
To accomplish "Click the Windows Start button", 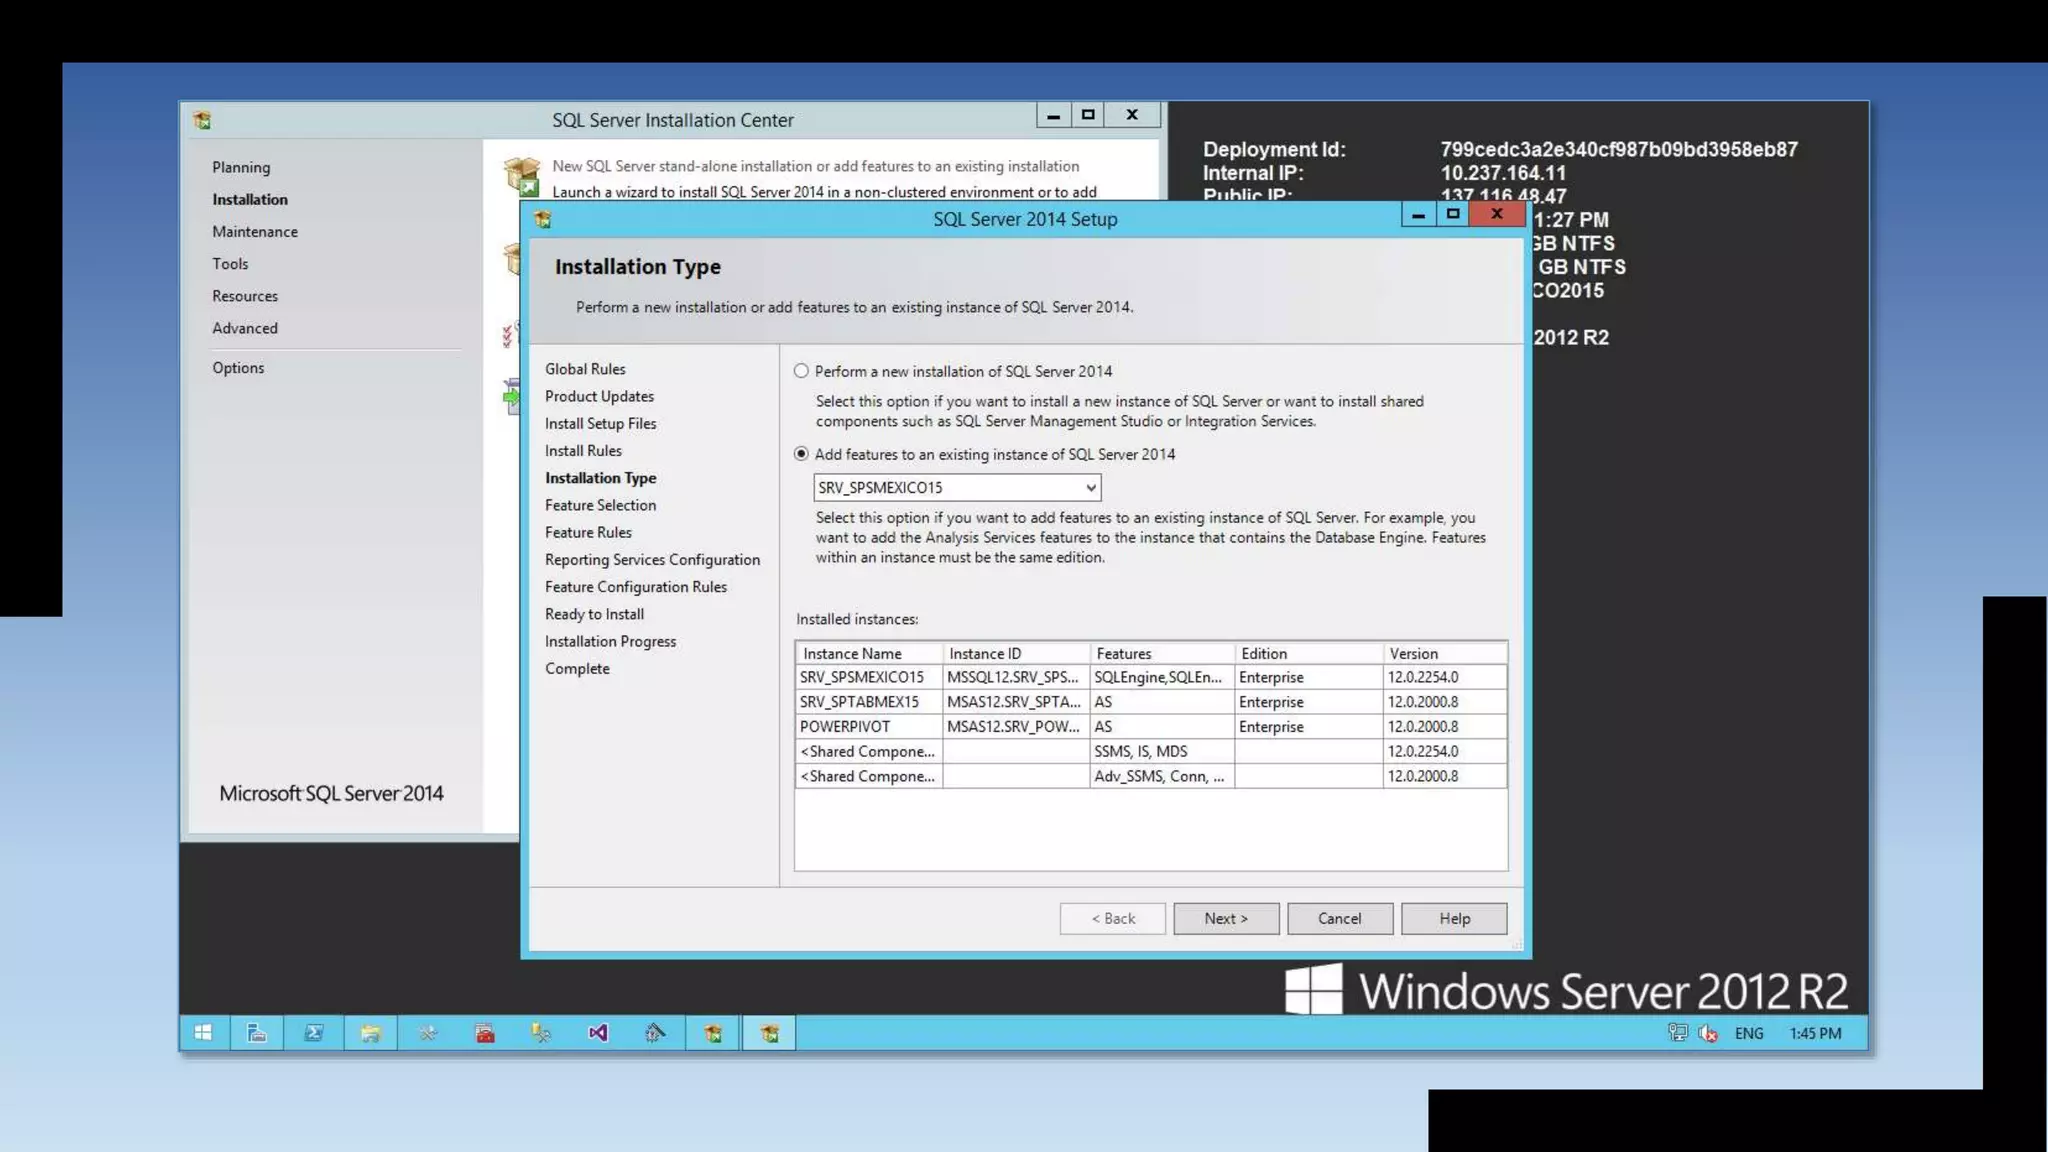I will (203, 1033).
